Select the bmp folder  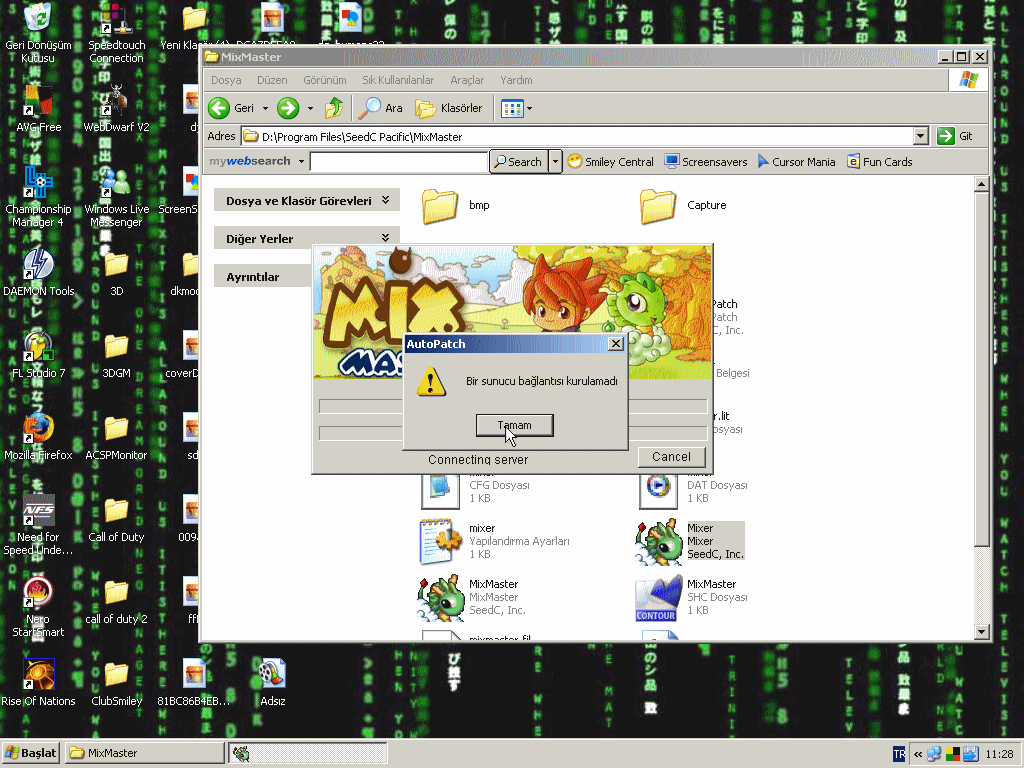coord(456,206)
